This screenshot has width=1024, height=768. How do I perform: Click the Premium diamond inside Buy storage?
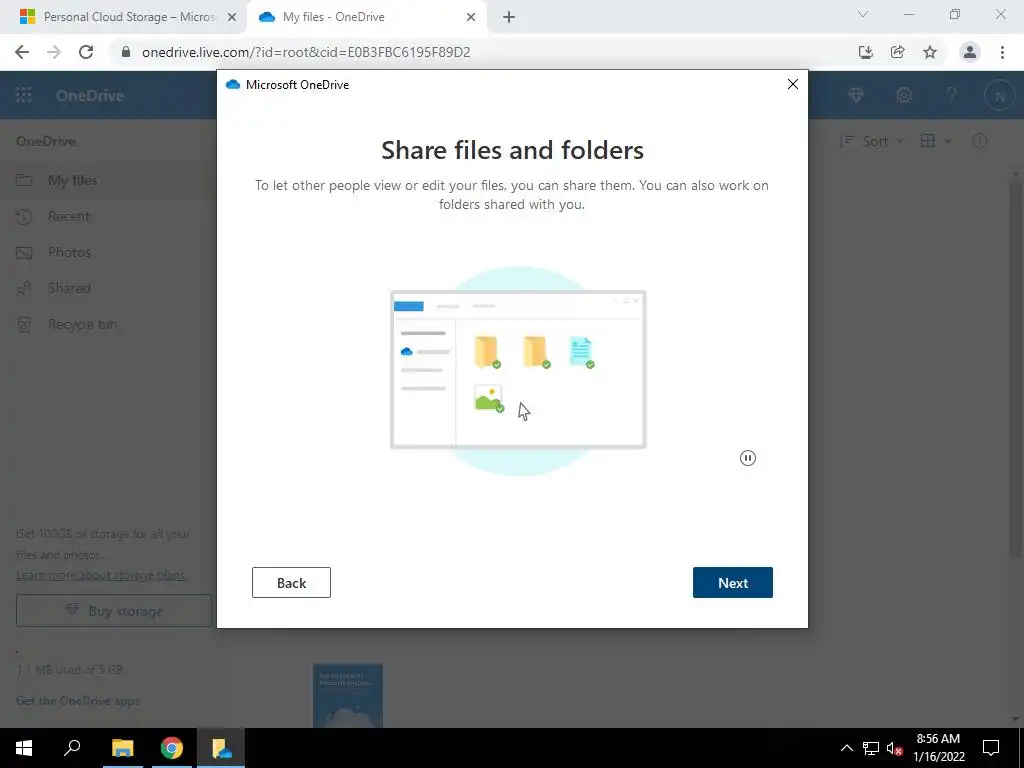click(72, 611)
